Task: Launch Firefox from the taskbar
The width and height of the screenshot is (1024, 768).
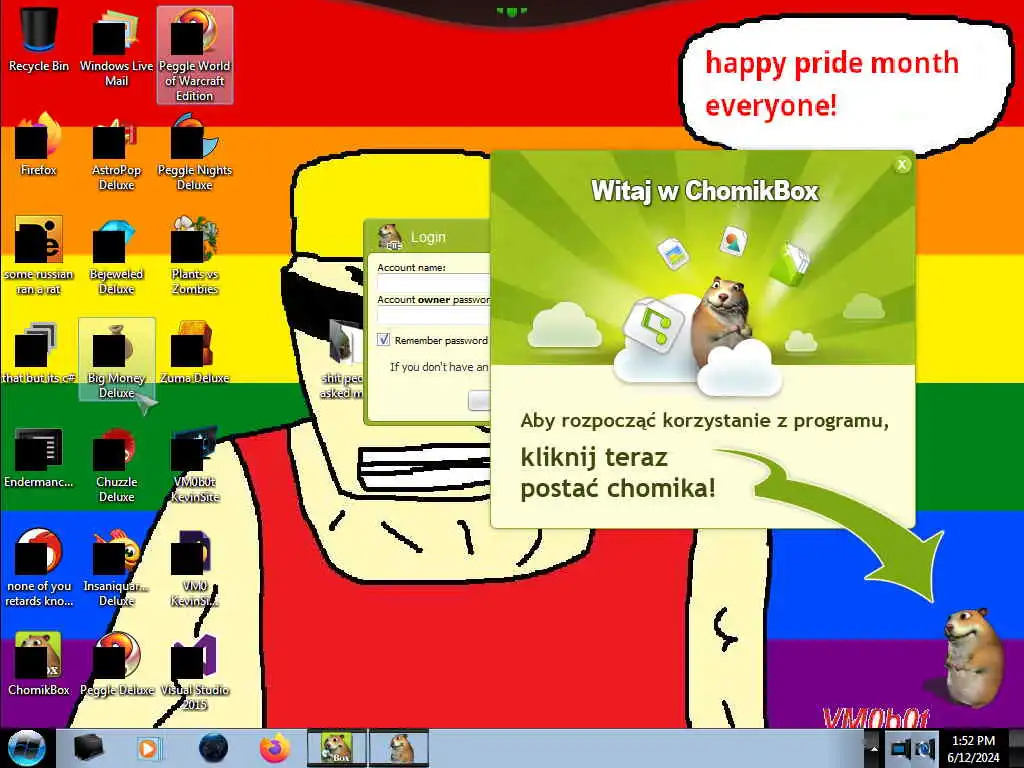Action: click(x=275, y=748)
